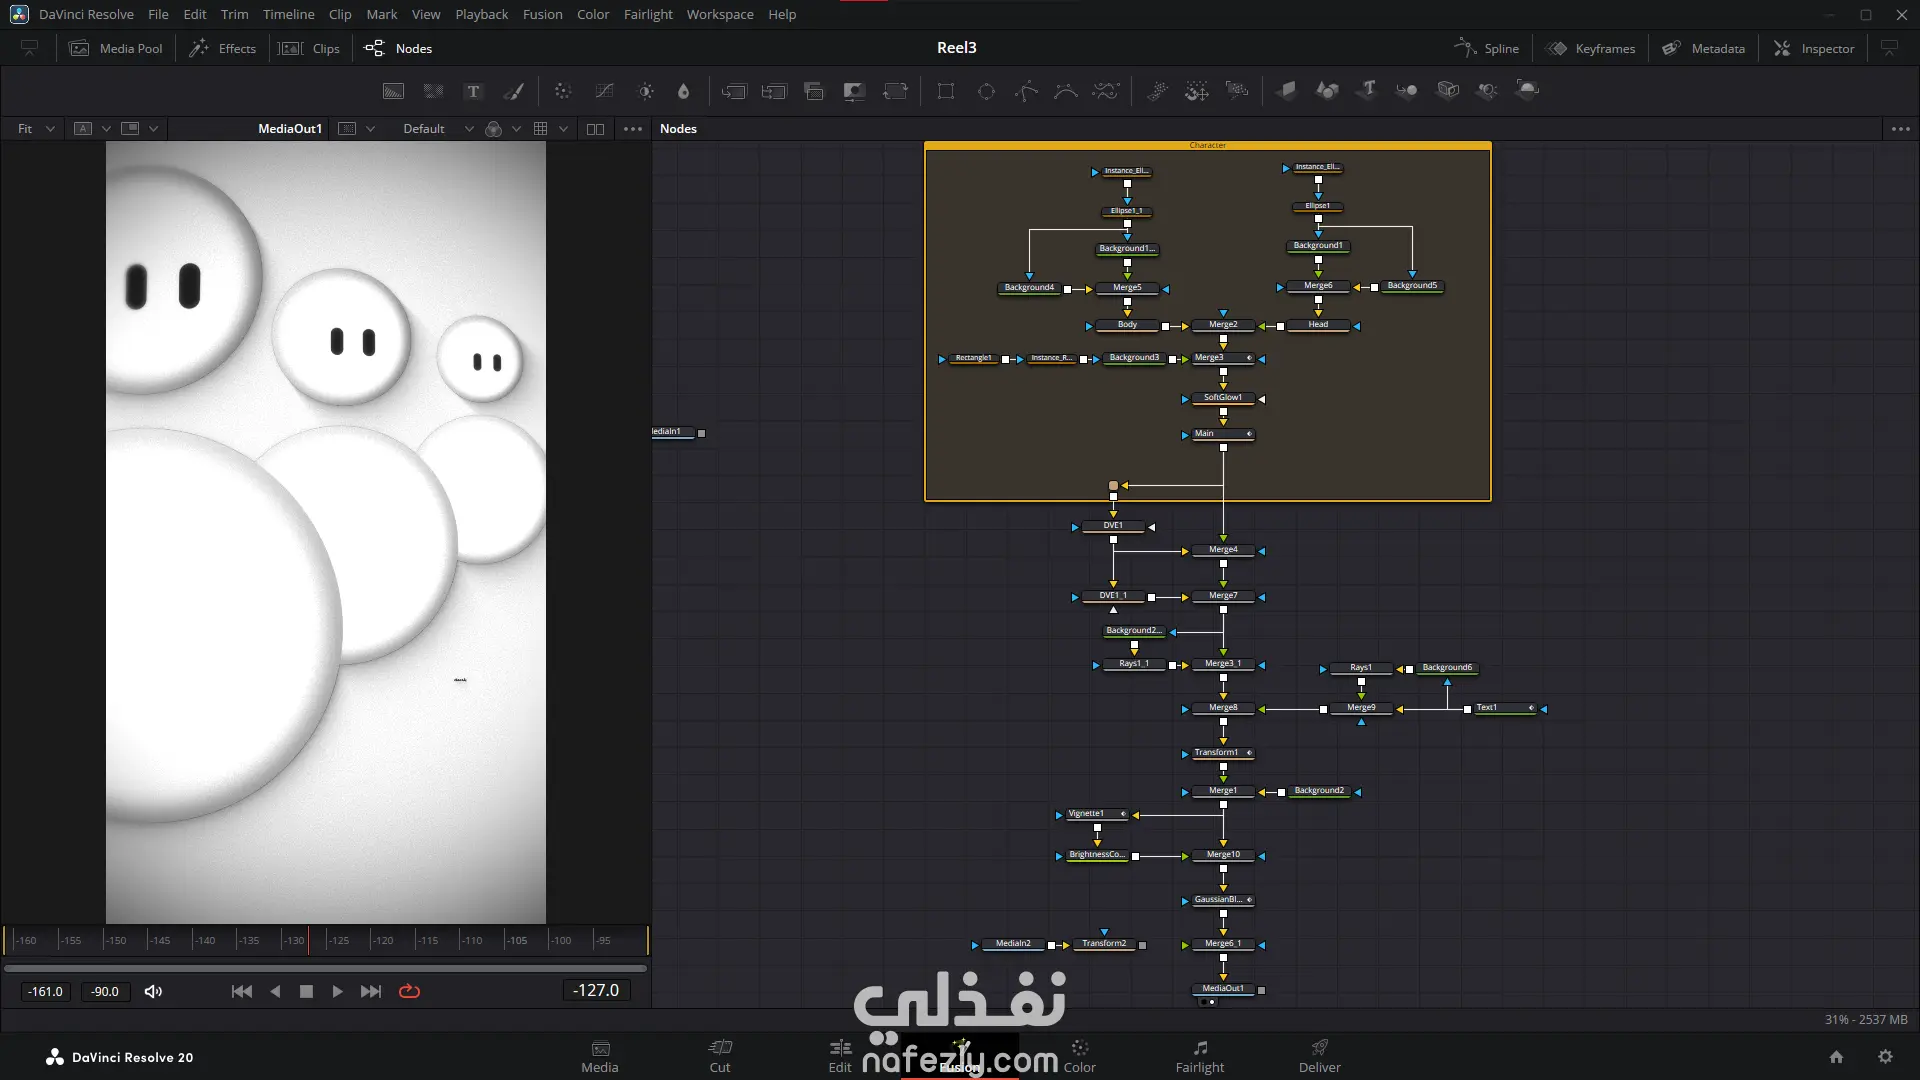Expand the Default LUT dropdown
The image size is (1920, 1080).
pyautogui.click(x=468, y=129)
